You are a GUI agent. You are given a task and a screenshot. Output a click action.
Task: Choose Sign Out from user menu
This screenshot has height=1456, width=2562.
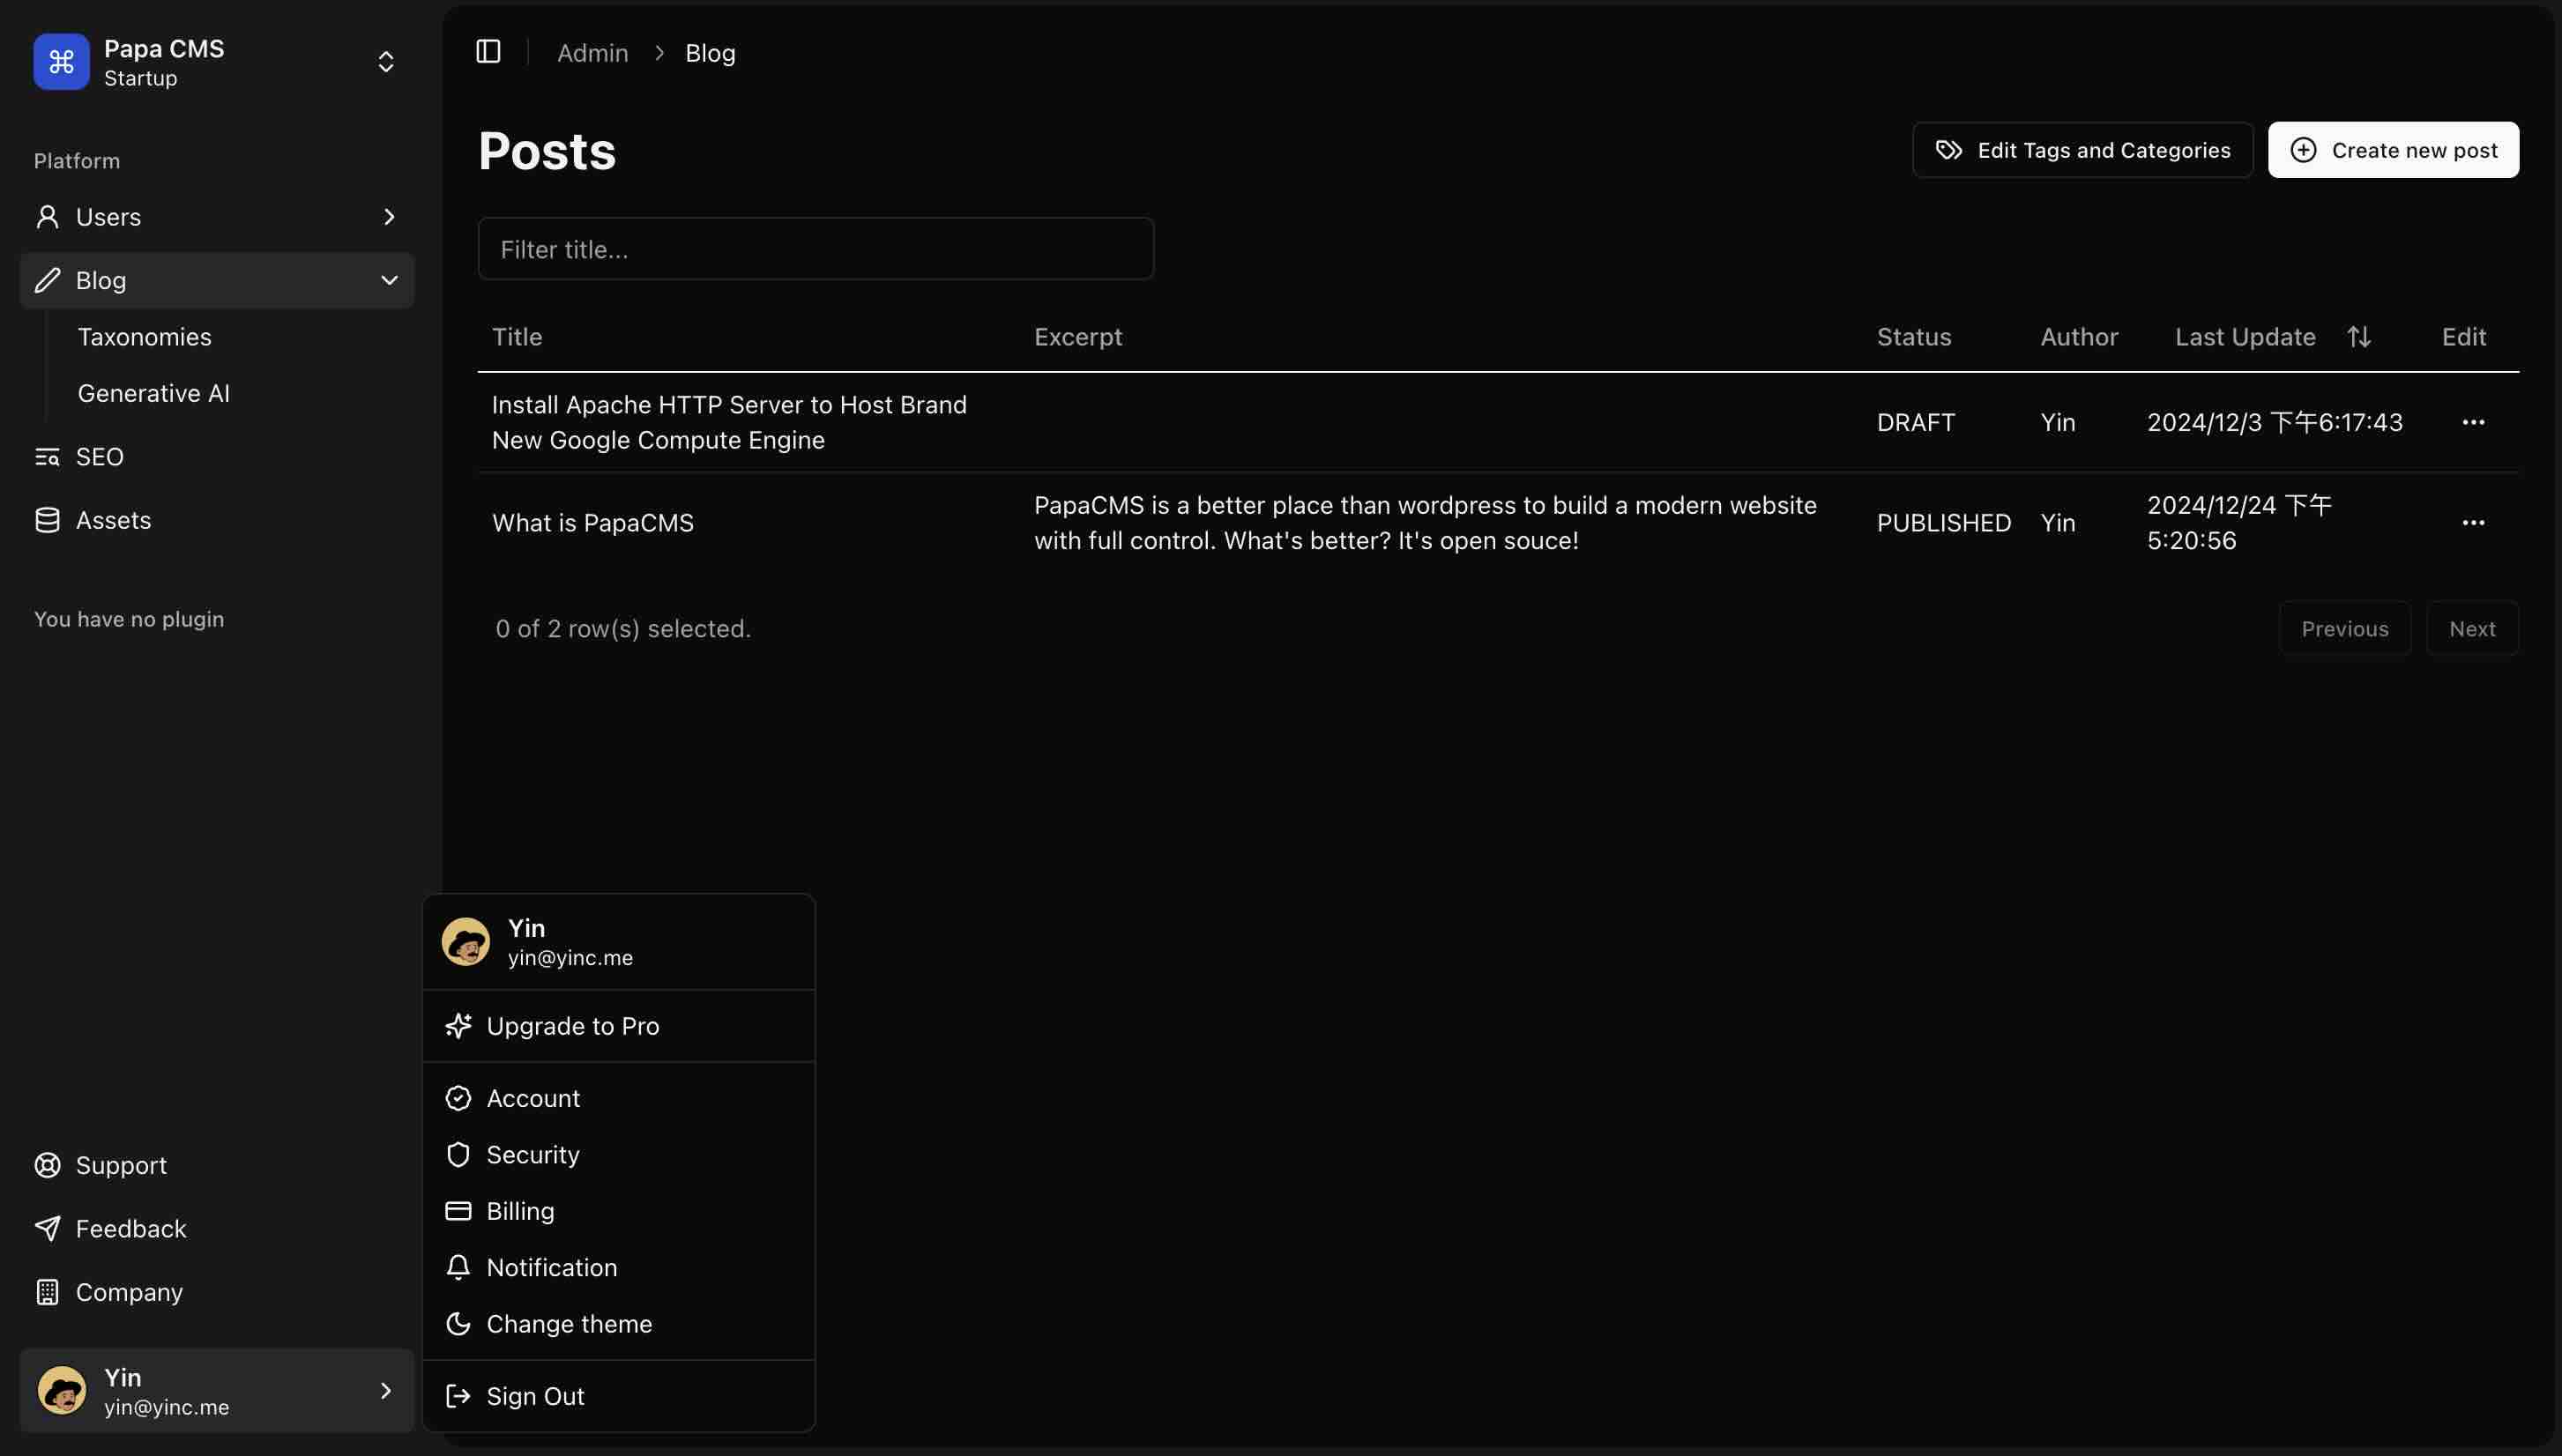click(534, 1396)
